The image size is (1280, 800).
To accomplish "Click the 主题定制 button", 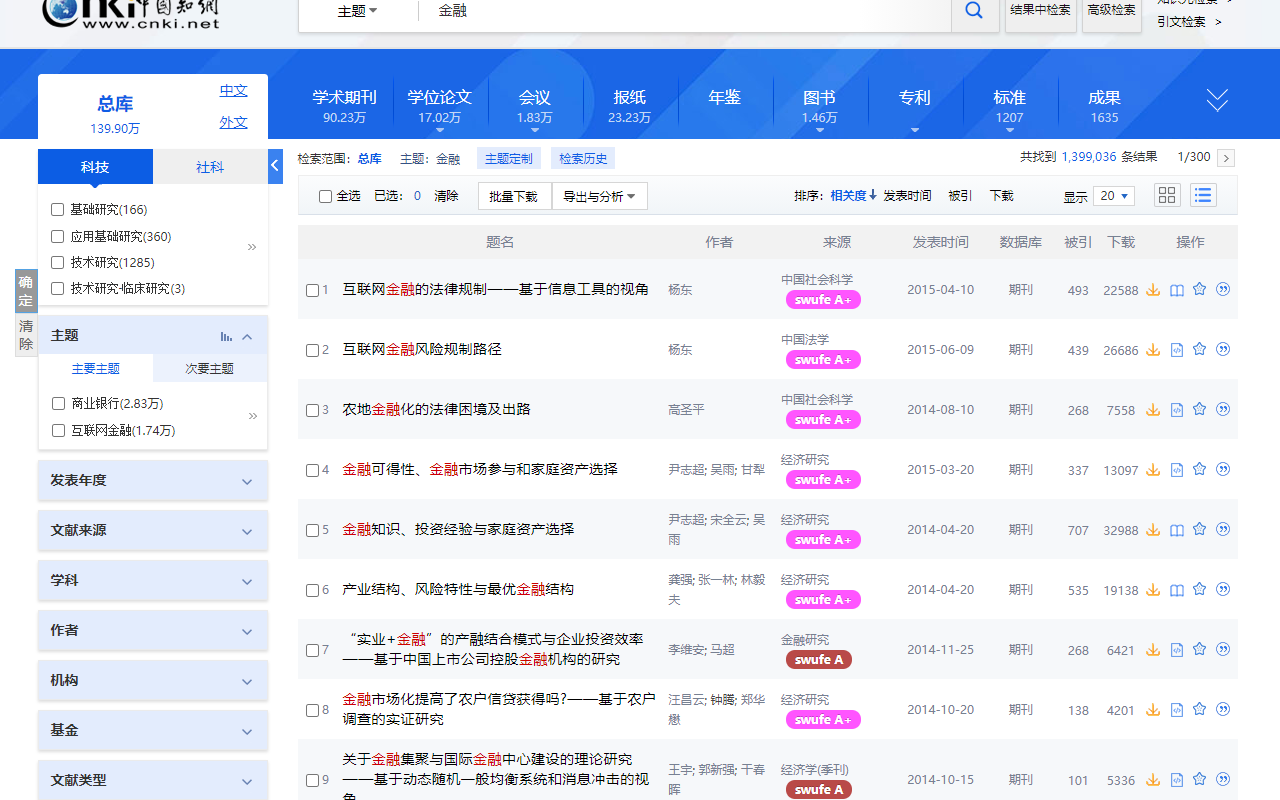I will click(509, 158).
